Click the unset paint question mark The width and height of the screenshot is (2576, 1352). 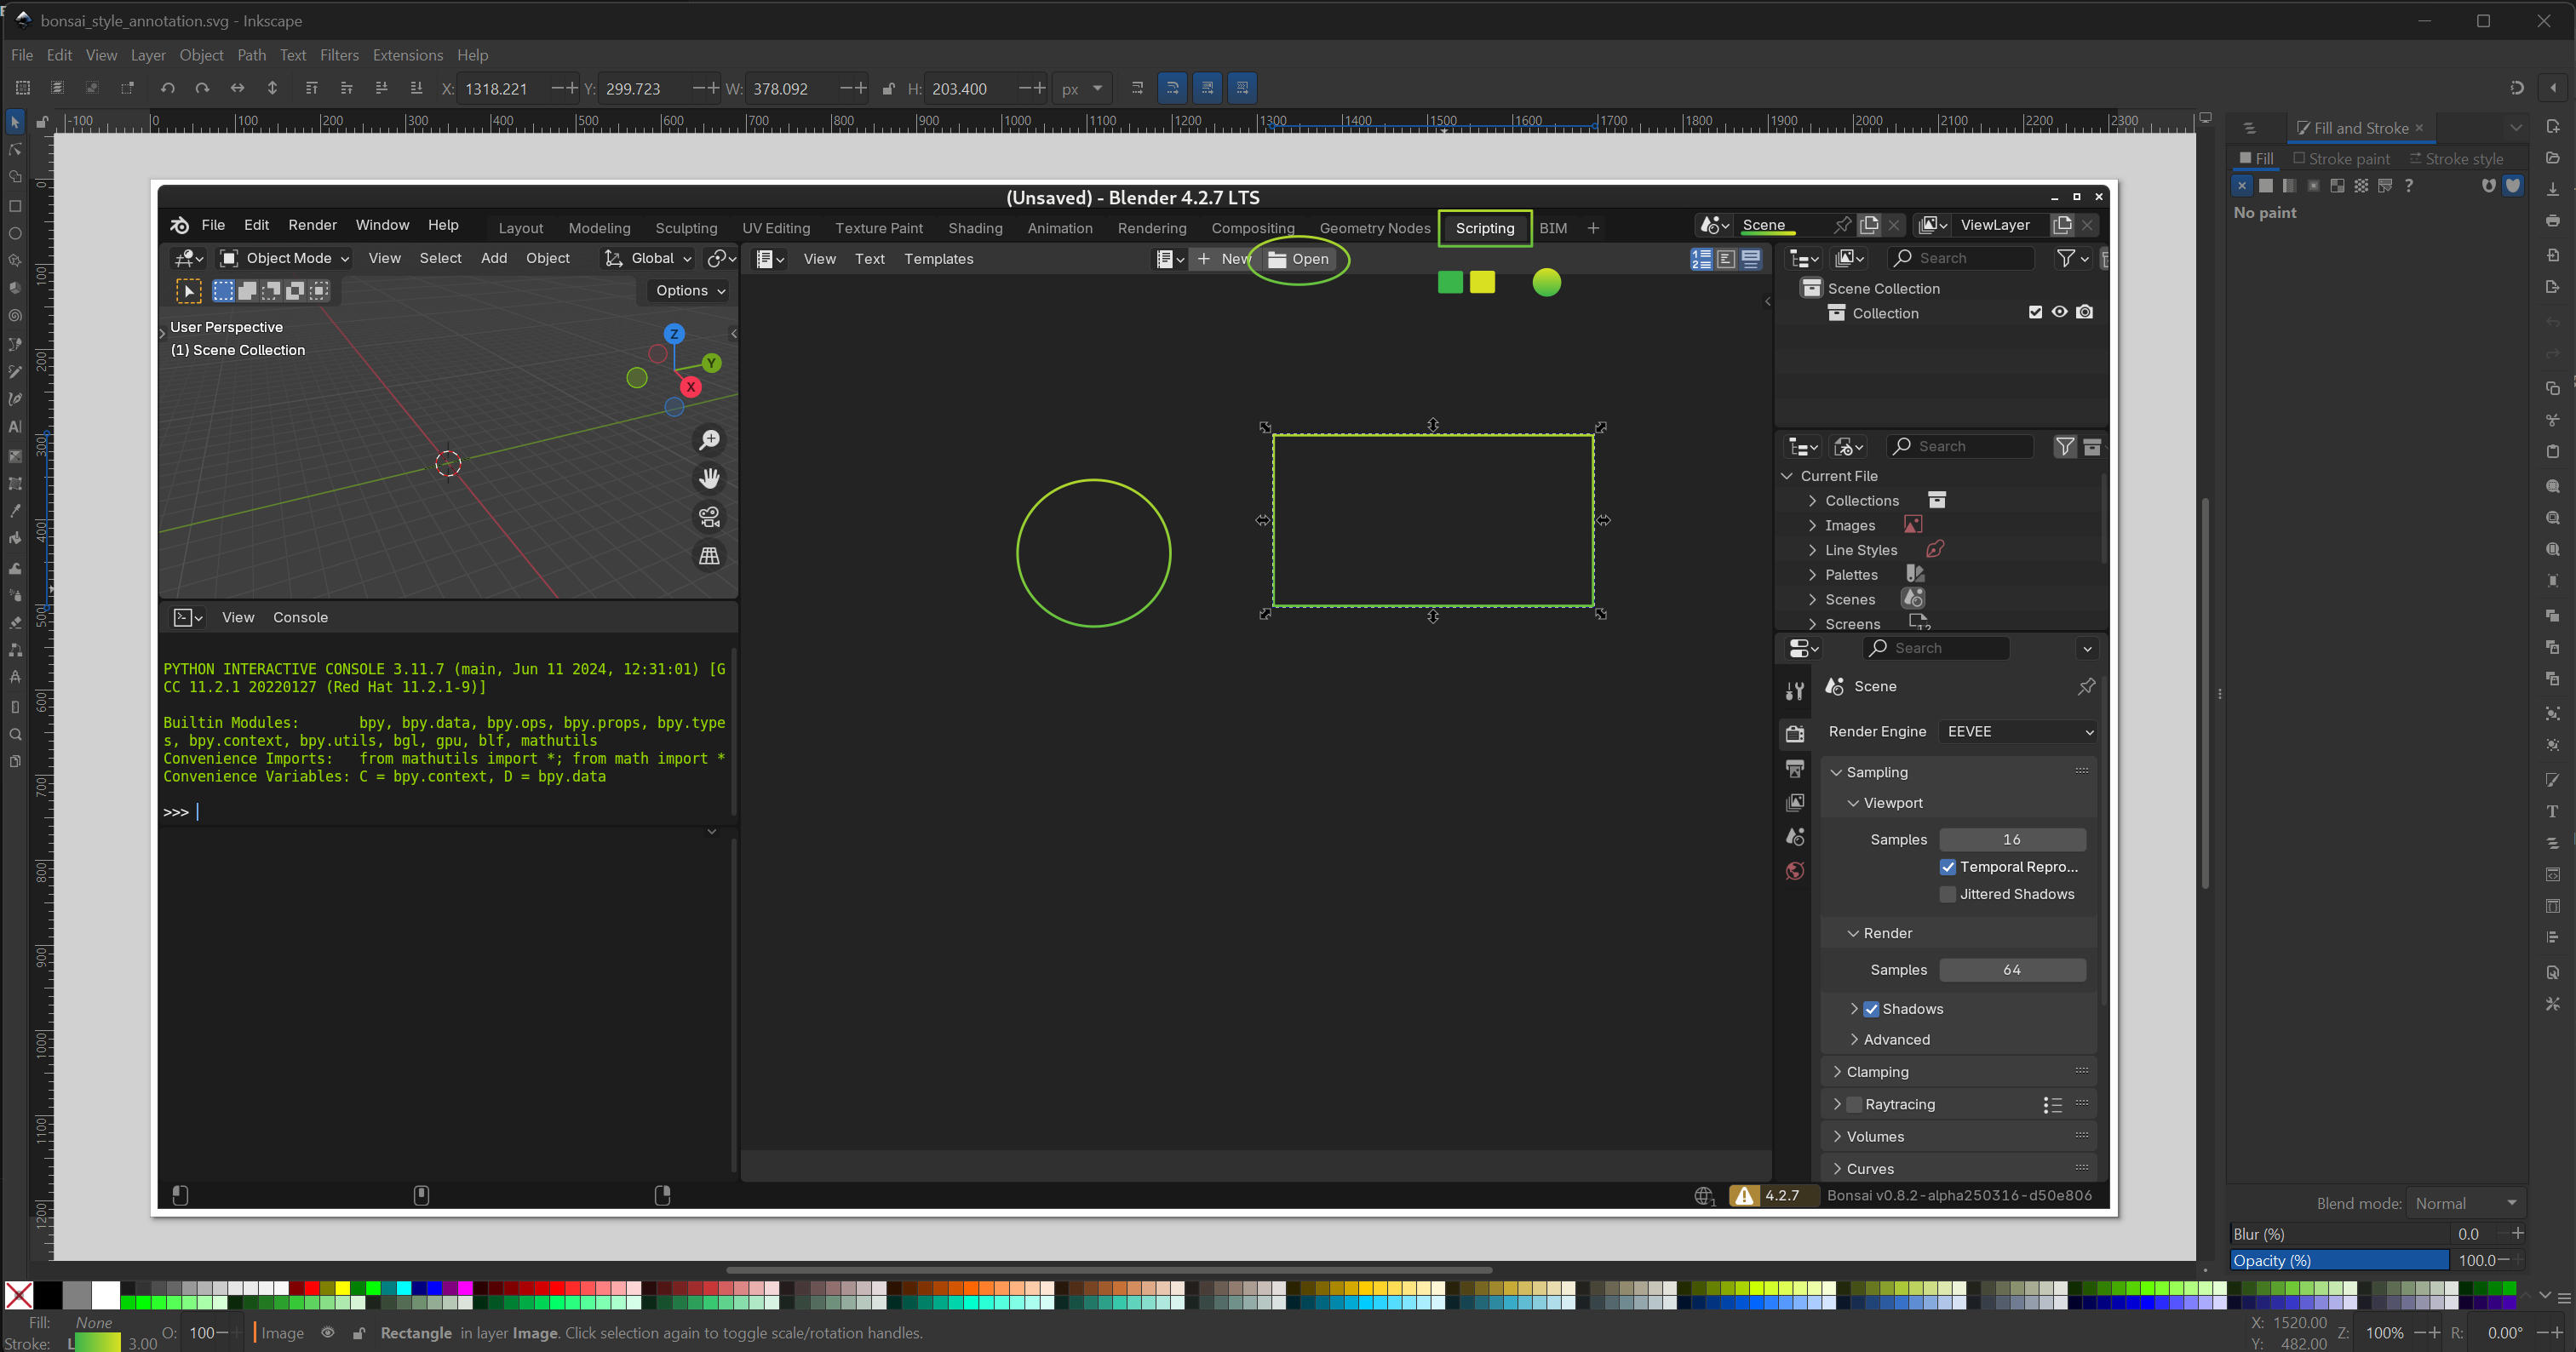pos(2409,185)
